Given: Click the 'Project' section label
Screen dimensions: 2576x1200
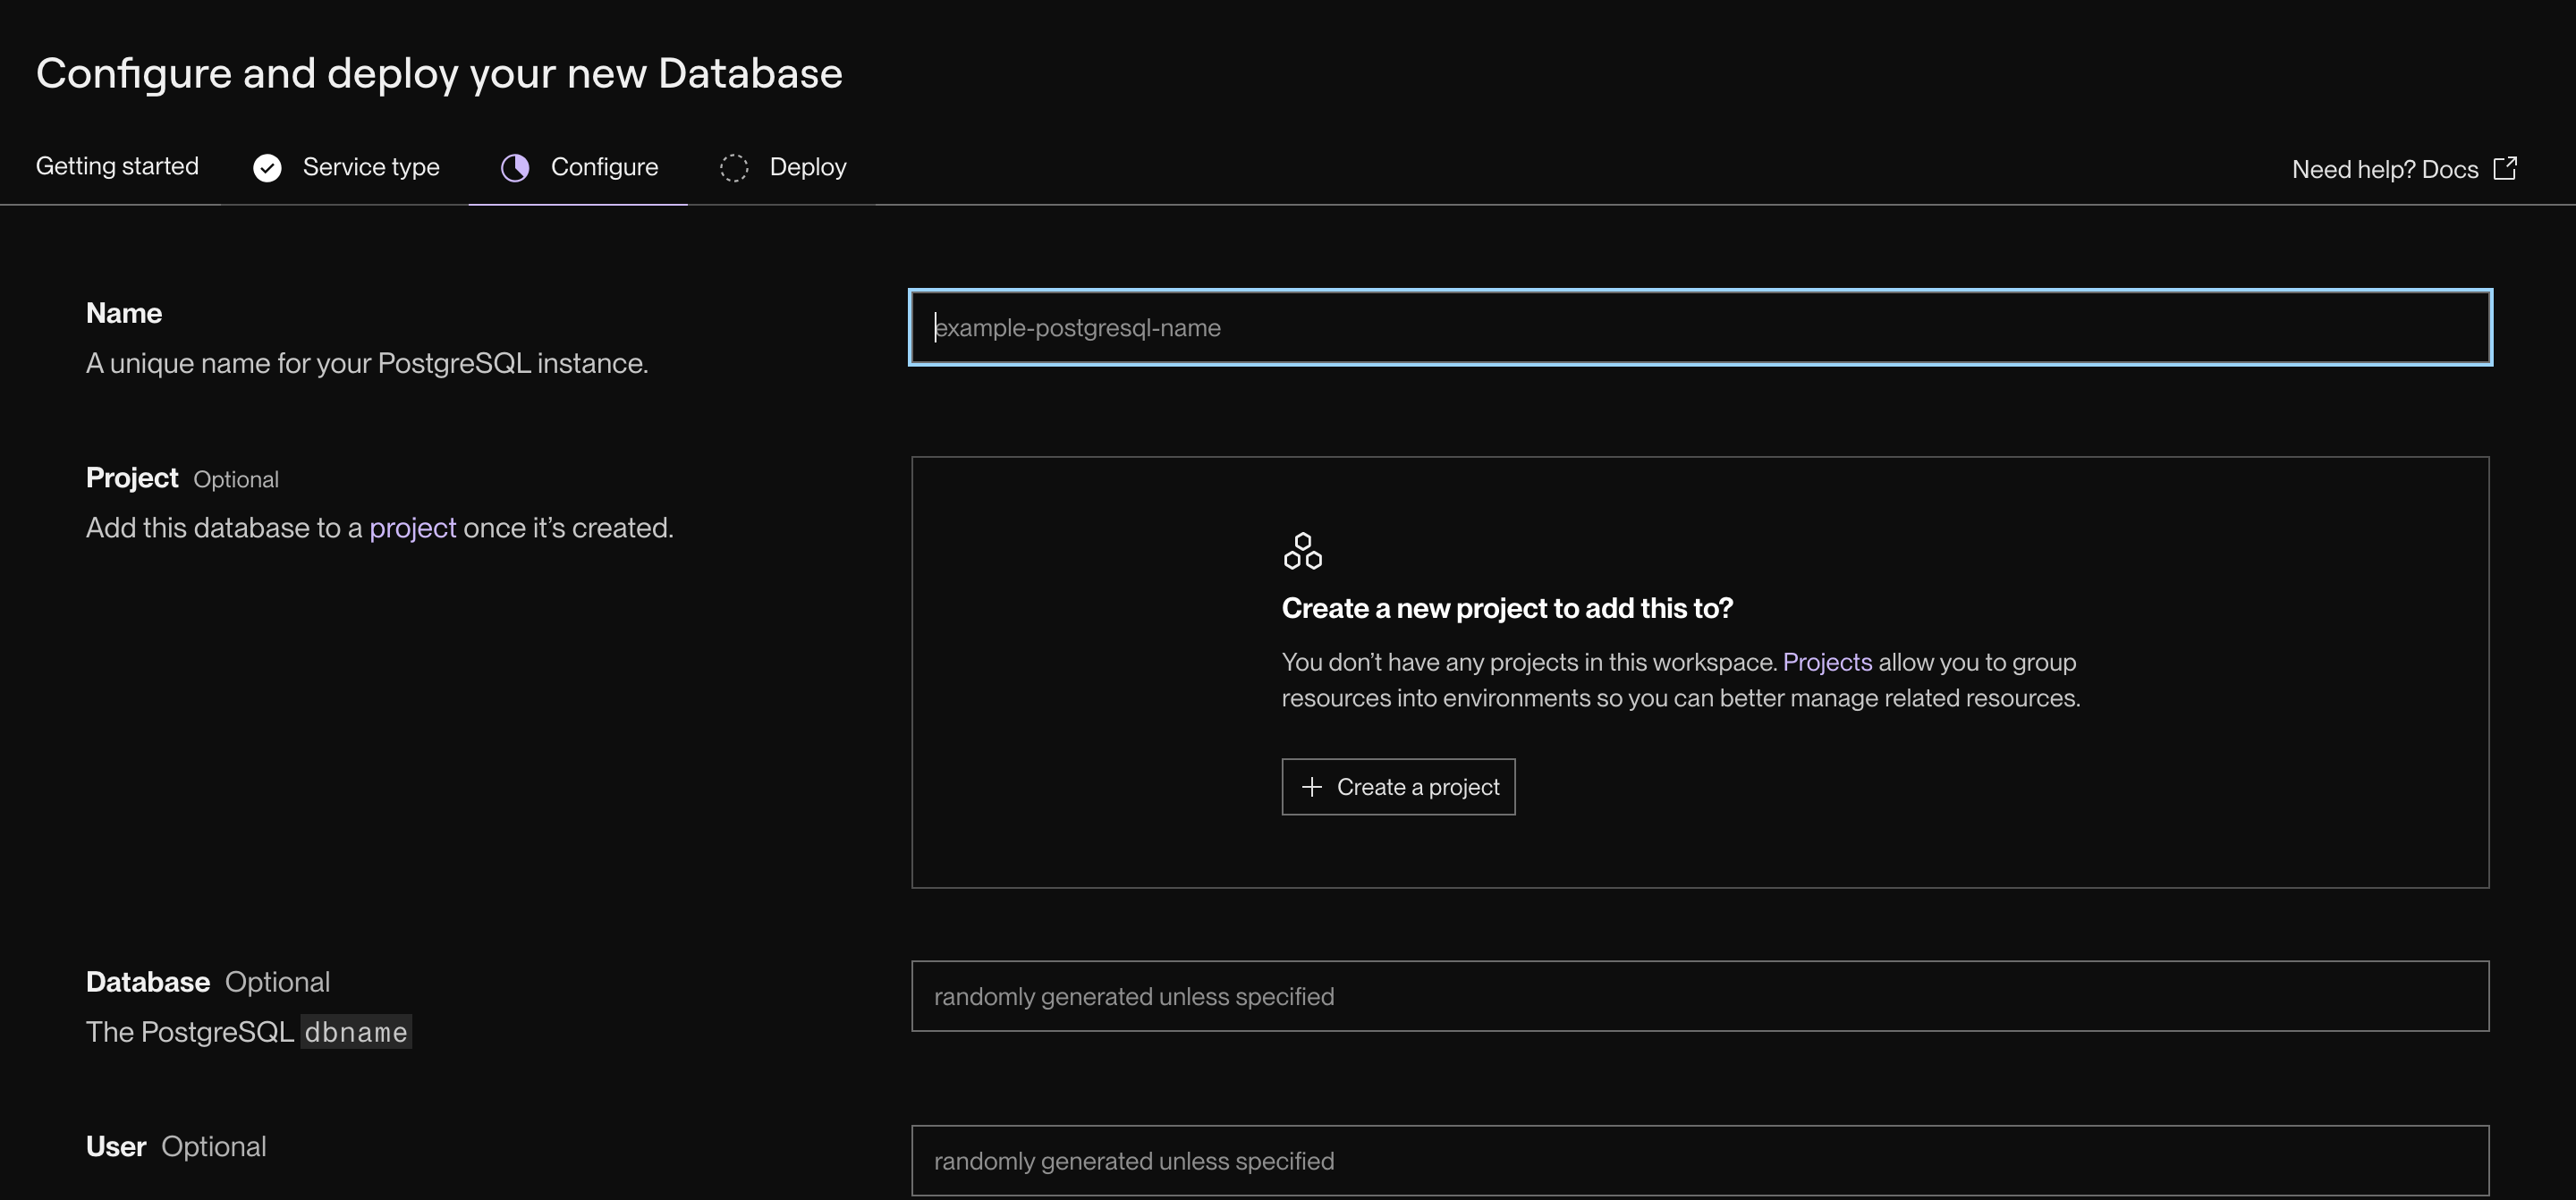Looking at the screenshot, I should tap(132, 478).
